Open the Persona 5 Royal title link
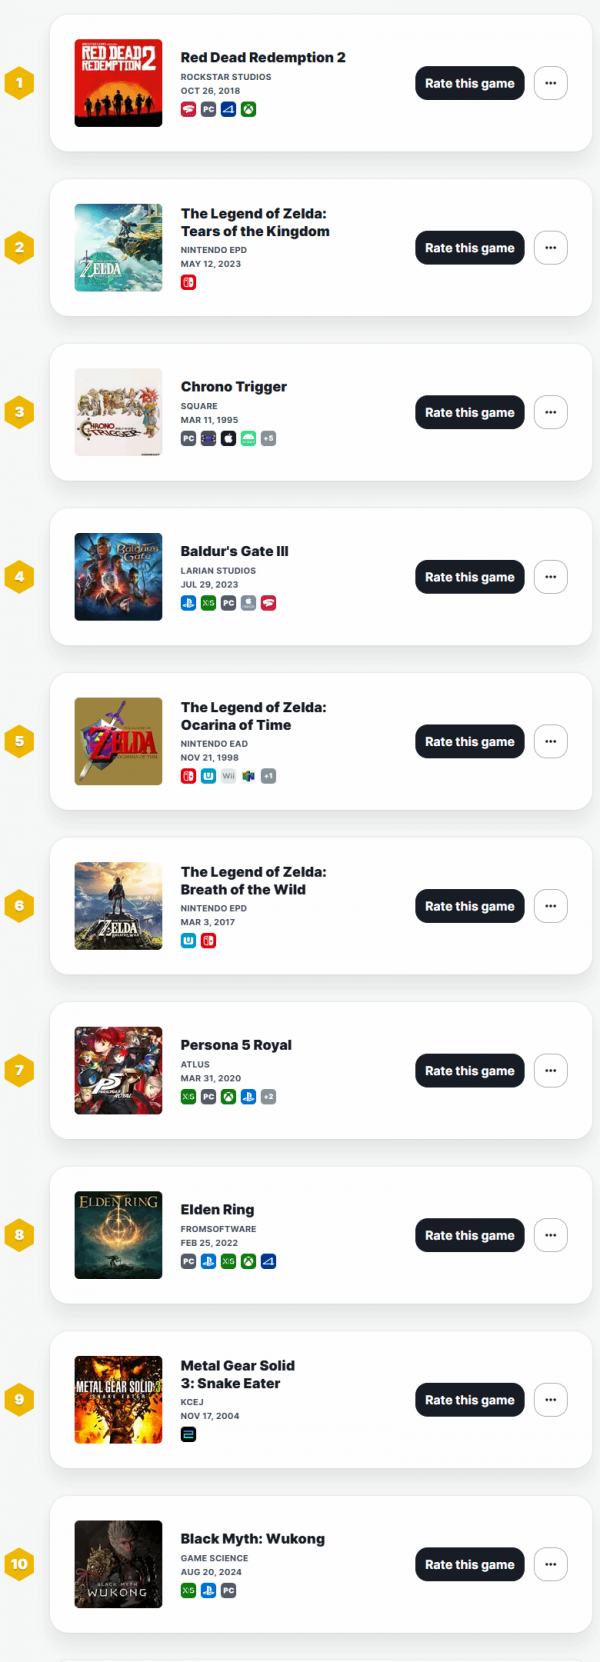Screen dimensions: 600x1662 (x=236, y=1045)
